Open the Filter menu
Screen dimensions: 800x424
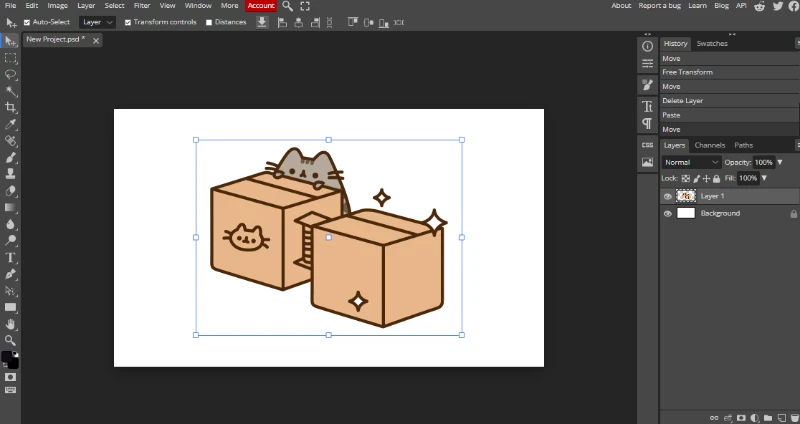[x=142, y=6]
